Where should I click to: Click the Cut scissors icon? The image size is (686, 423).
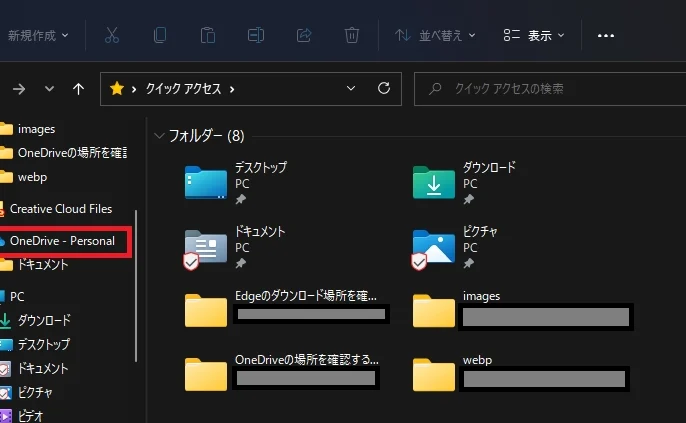[112, 35]
